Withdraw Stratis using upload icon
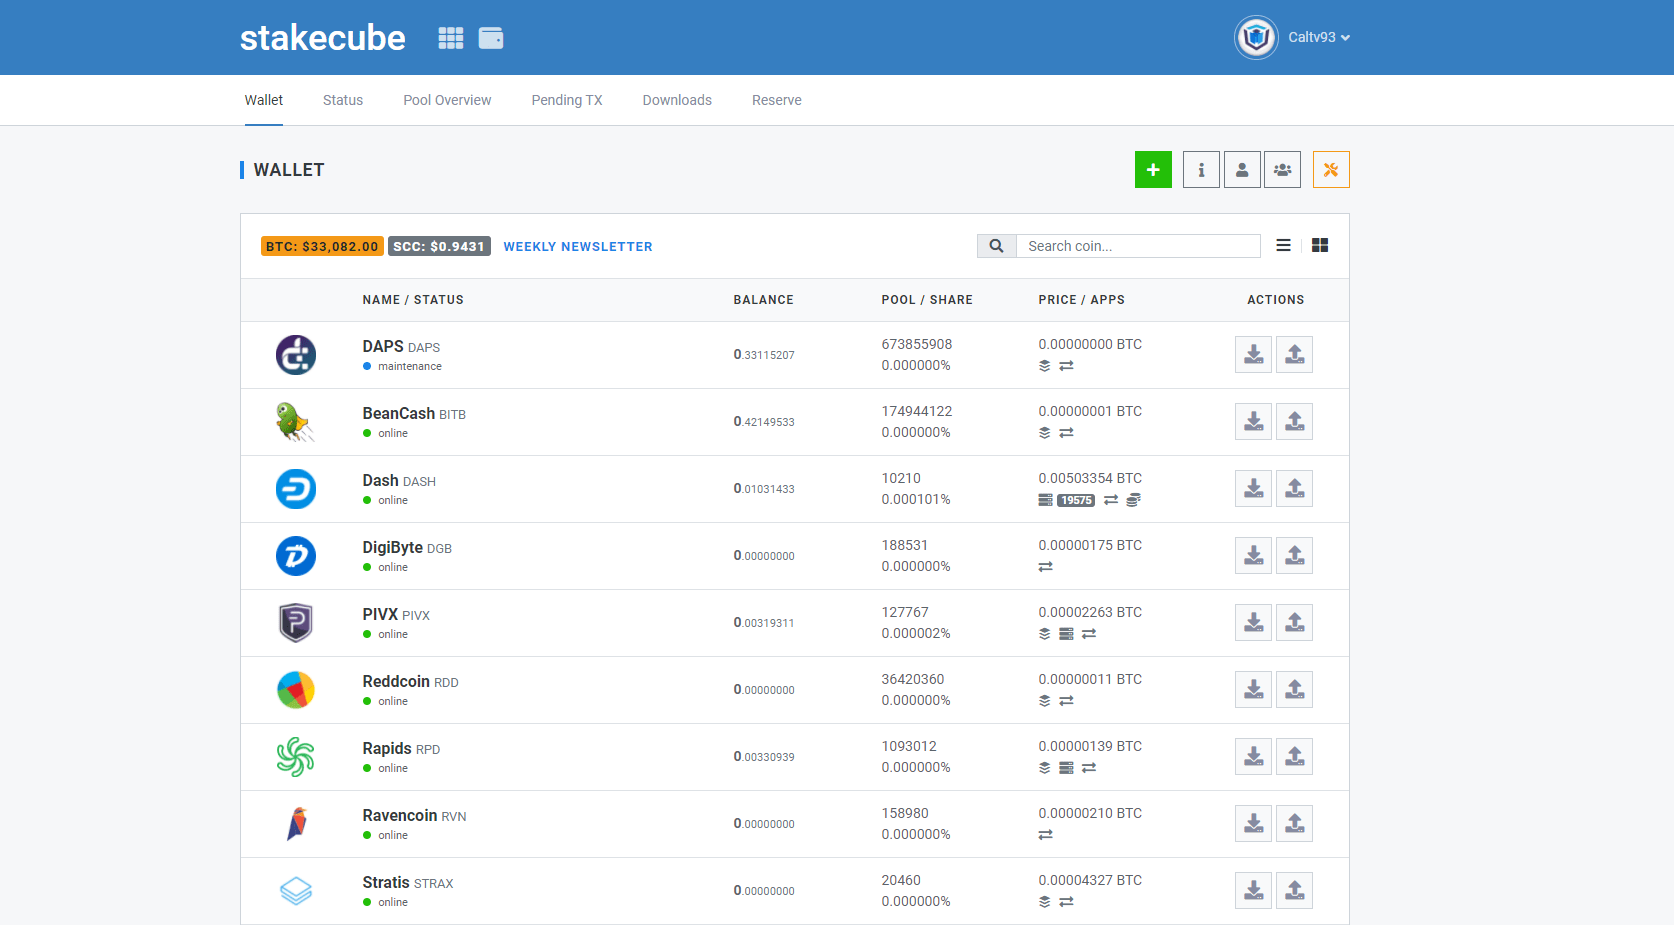This screenshot has height=925, width=1674. click(x=1294, y=891)
